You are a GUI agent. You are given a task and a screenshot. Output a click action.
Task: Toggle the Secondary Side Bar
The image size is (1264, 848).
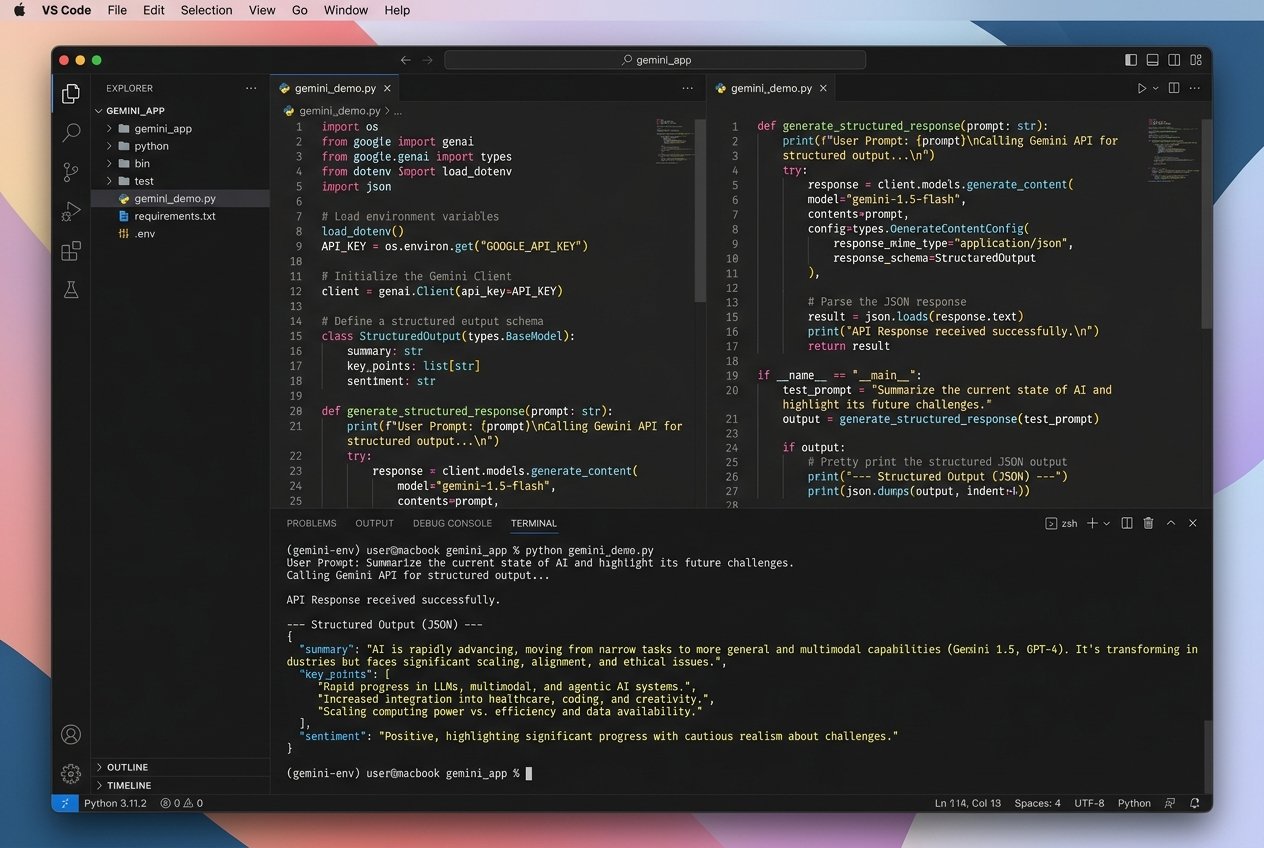click(x=1175, y=60)
